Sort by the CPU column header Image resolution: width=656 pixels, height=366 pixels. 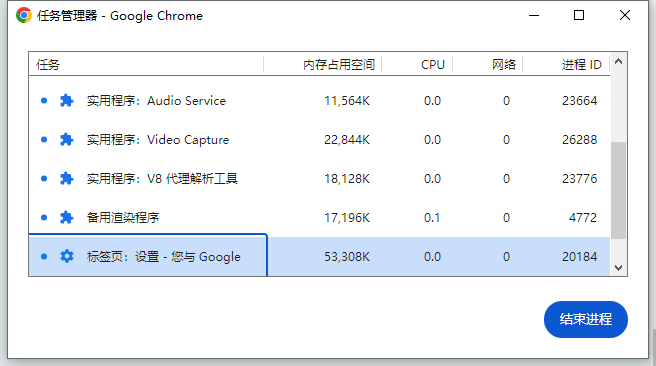(417, 64)
